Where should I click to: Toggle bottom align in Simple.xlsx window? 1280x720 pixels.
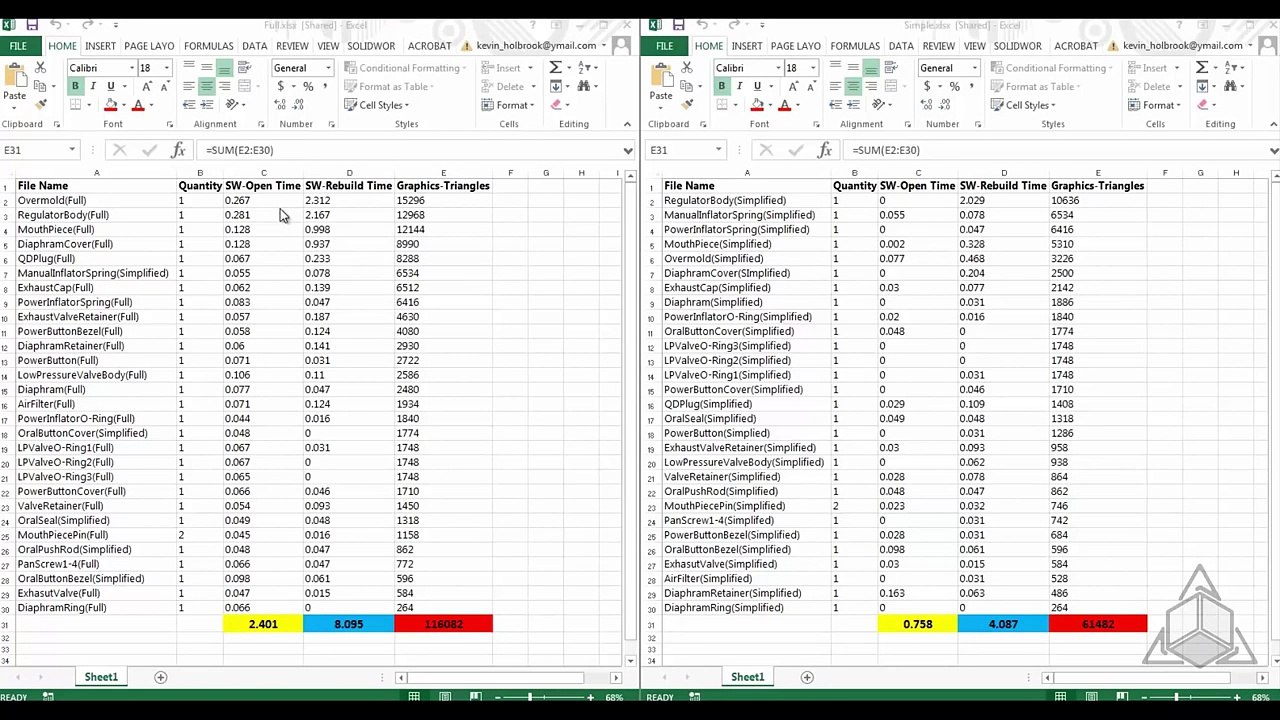pos(870,68)
